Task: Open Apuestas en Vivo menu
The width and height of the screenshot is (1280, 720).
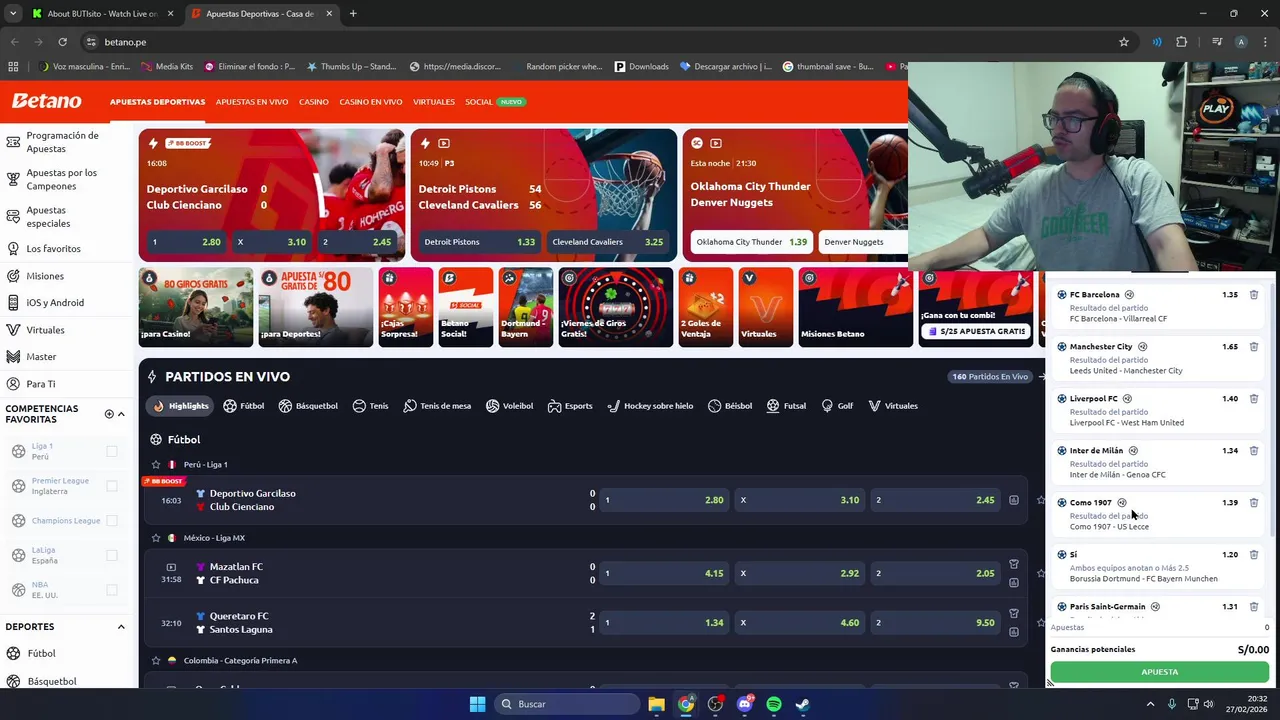Action: tap(252, 102)
